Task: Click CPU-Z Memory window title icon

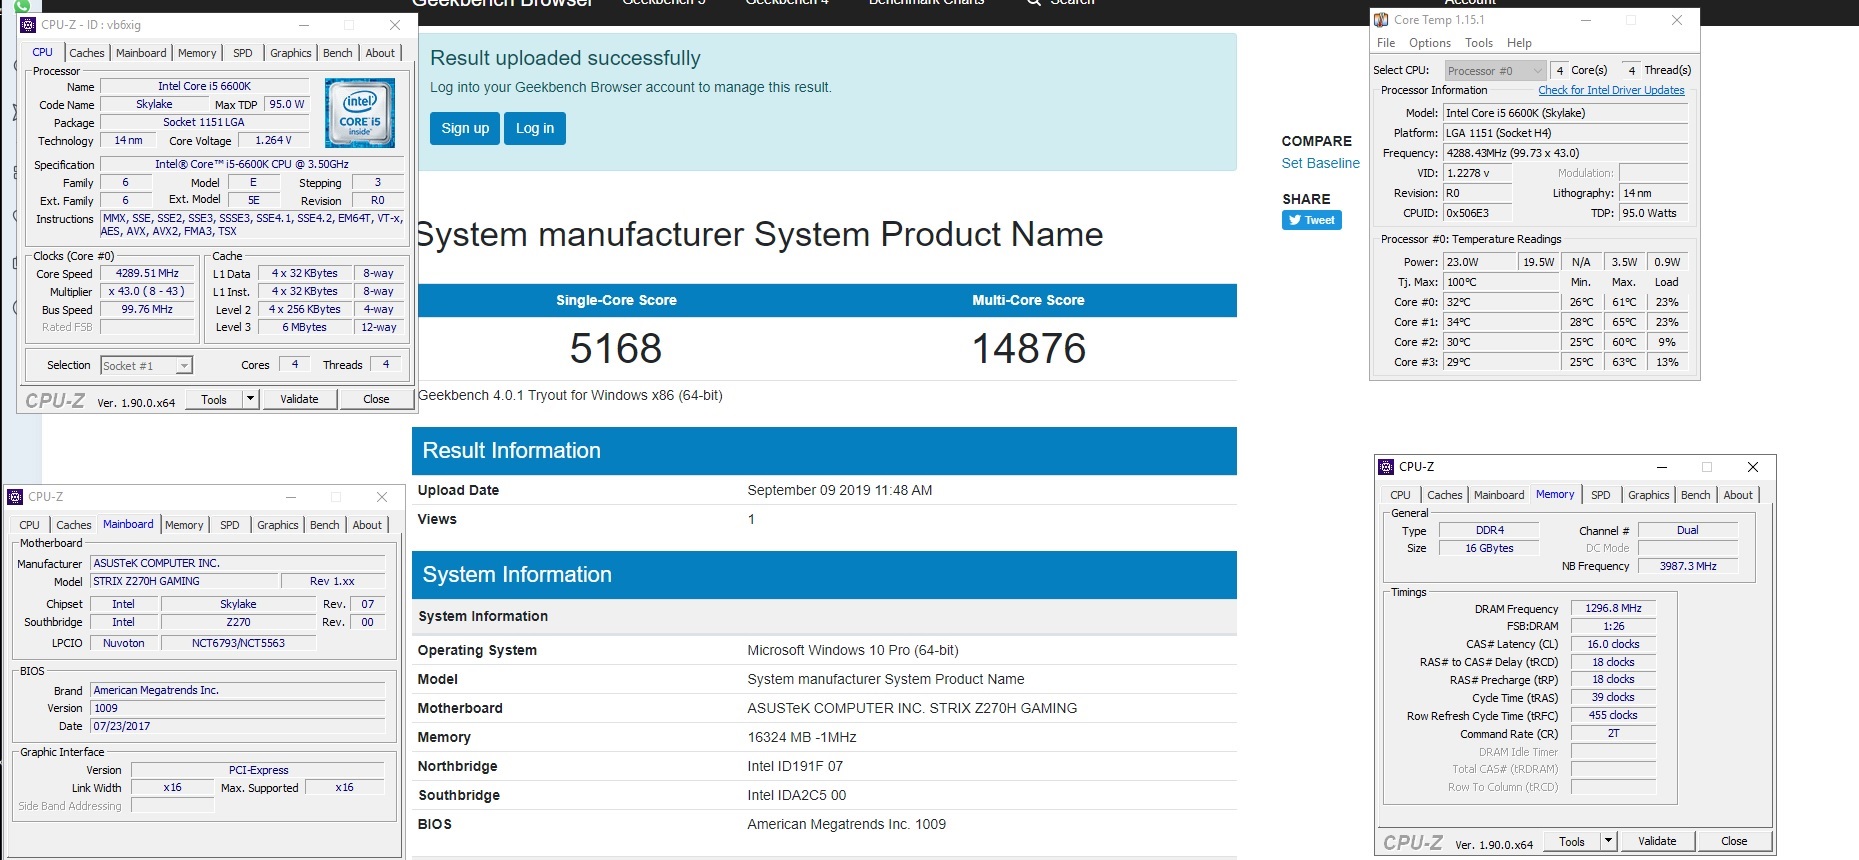Action: (1386, 467)
